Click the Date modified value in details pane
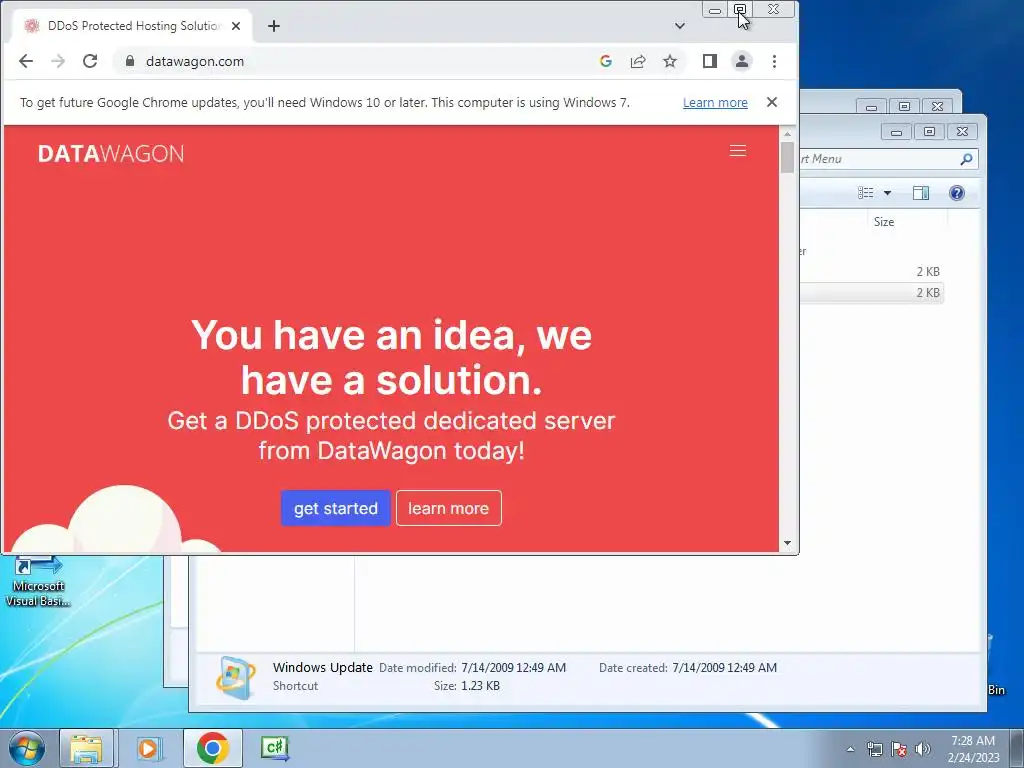 (513, 667)
